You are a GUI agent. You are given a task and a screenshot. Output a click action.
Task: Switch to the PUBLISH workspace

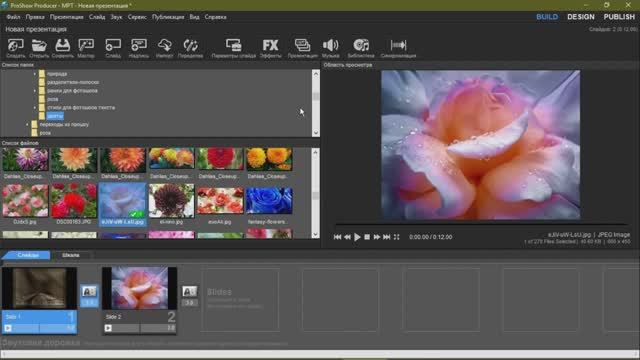click(x=619, y=17)
